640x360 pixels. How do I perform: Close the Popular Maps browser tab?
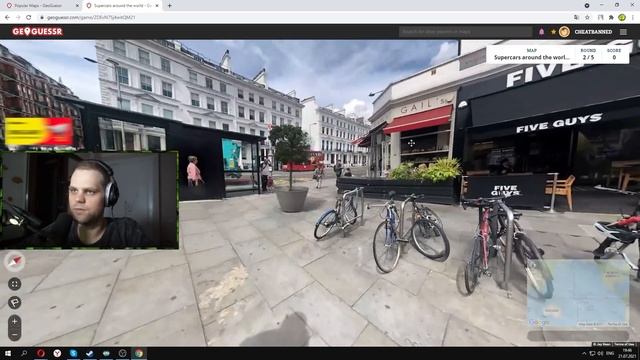77,6
